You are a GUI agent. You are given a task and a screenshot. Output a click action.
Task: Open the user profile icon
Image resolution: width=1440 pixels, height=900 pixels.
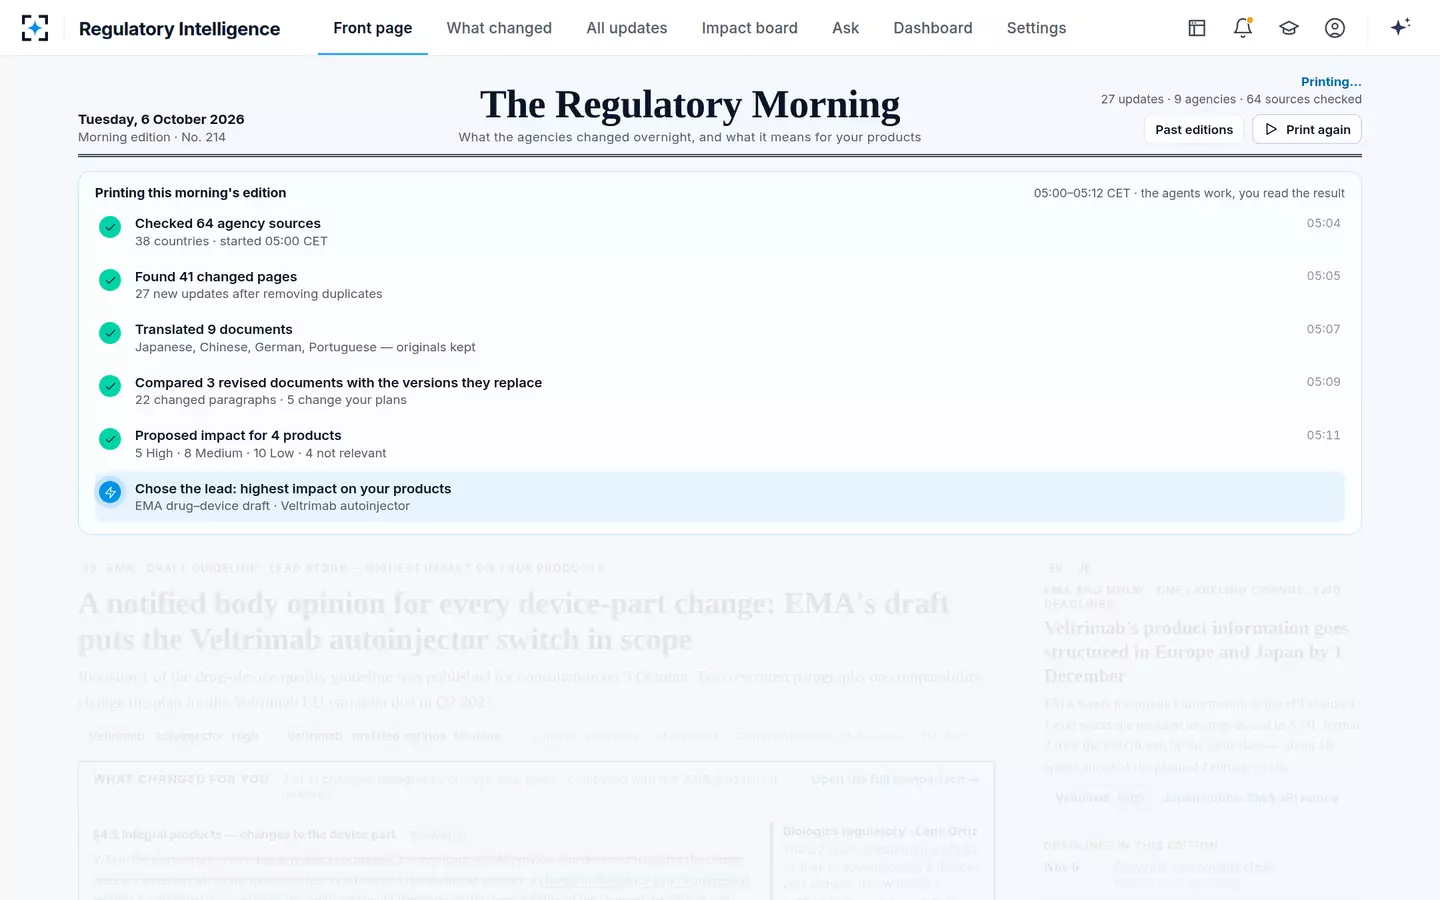[1335, 28]
